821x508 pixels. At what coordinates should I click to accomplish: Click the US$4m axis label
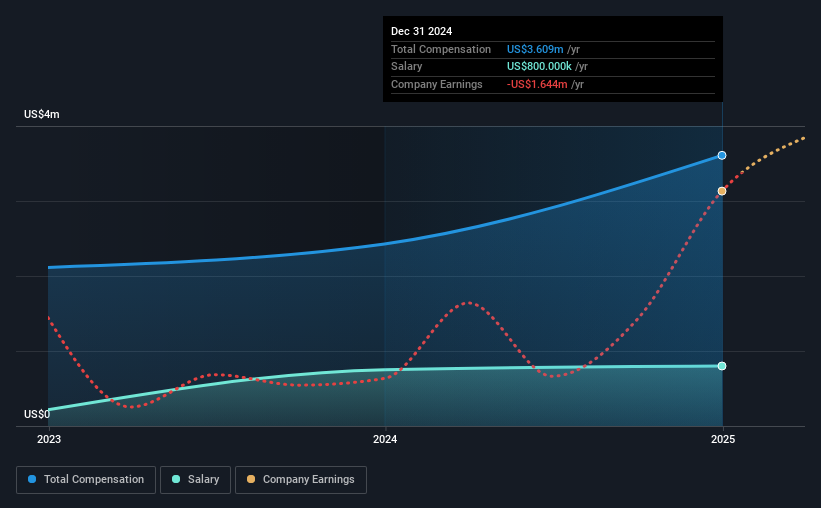click(42, 114)
